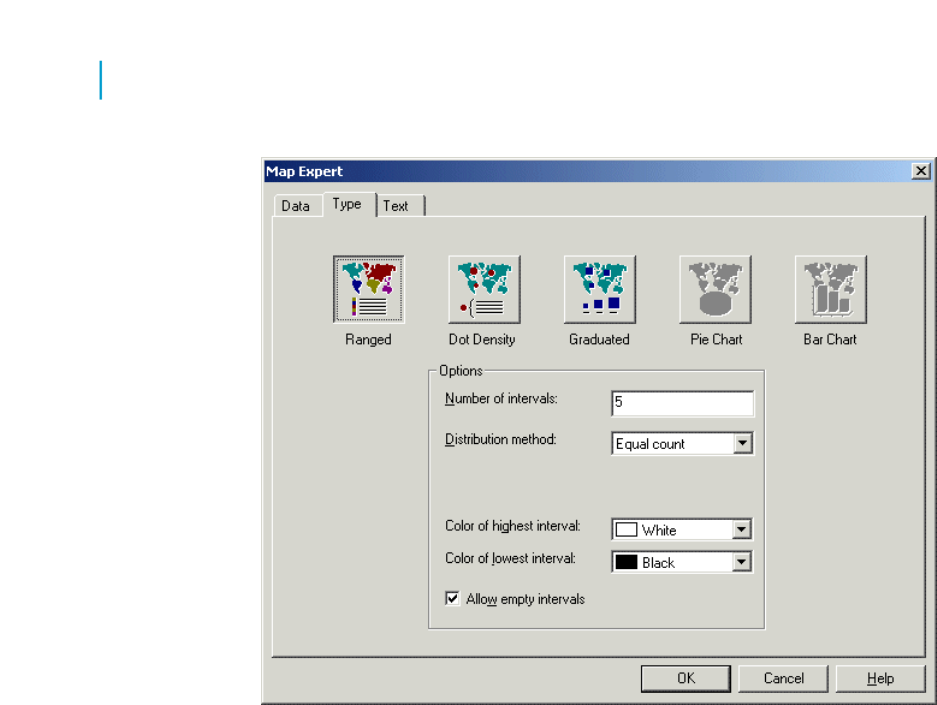Click the Dot Density label text
Viewport: 937px width, 705px height.
[x=482, y=339]
